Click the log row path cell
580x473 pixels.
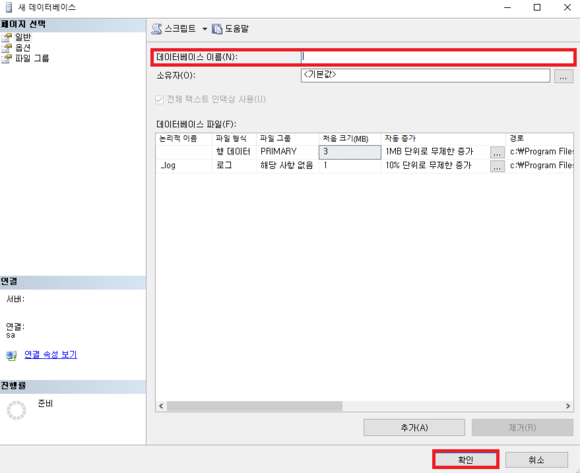click(540, 166)
